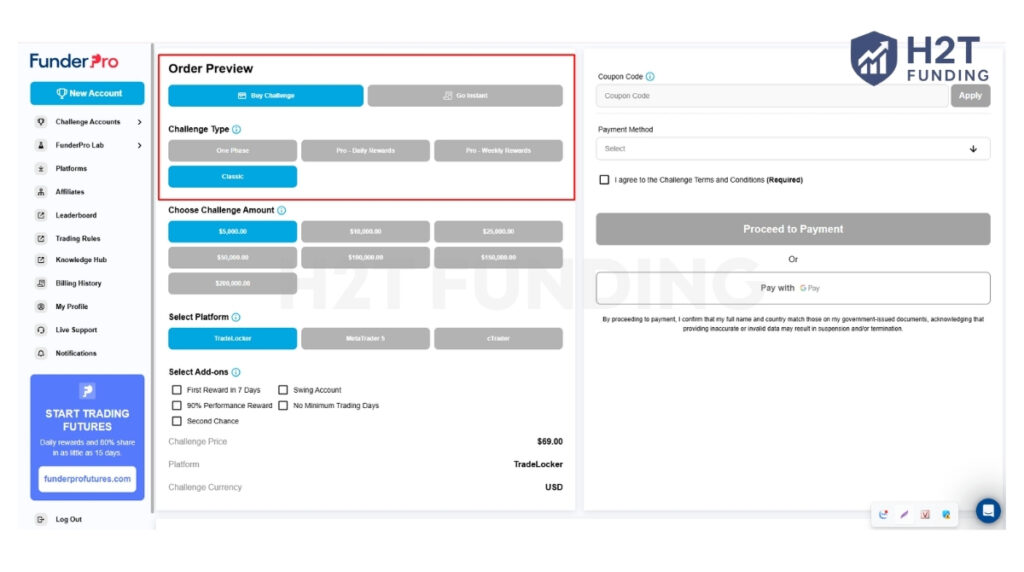This screenshot has height=572, width=1024.
Task: Click the My Profile icon
Action: (x=41, y=307)
